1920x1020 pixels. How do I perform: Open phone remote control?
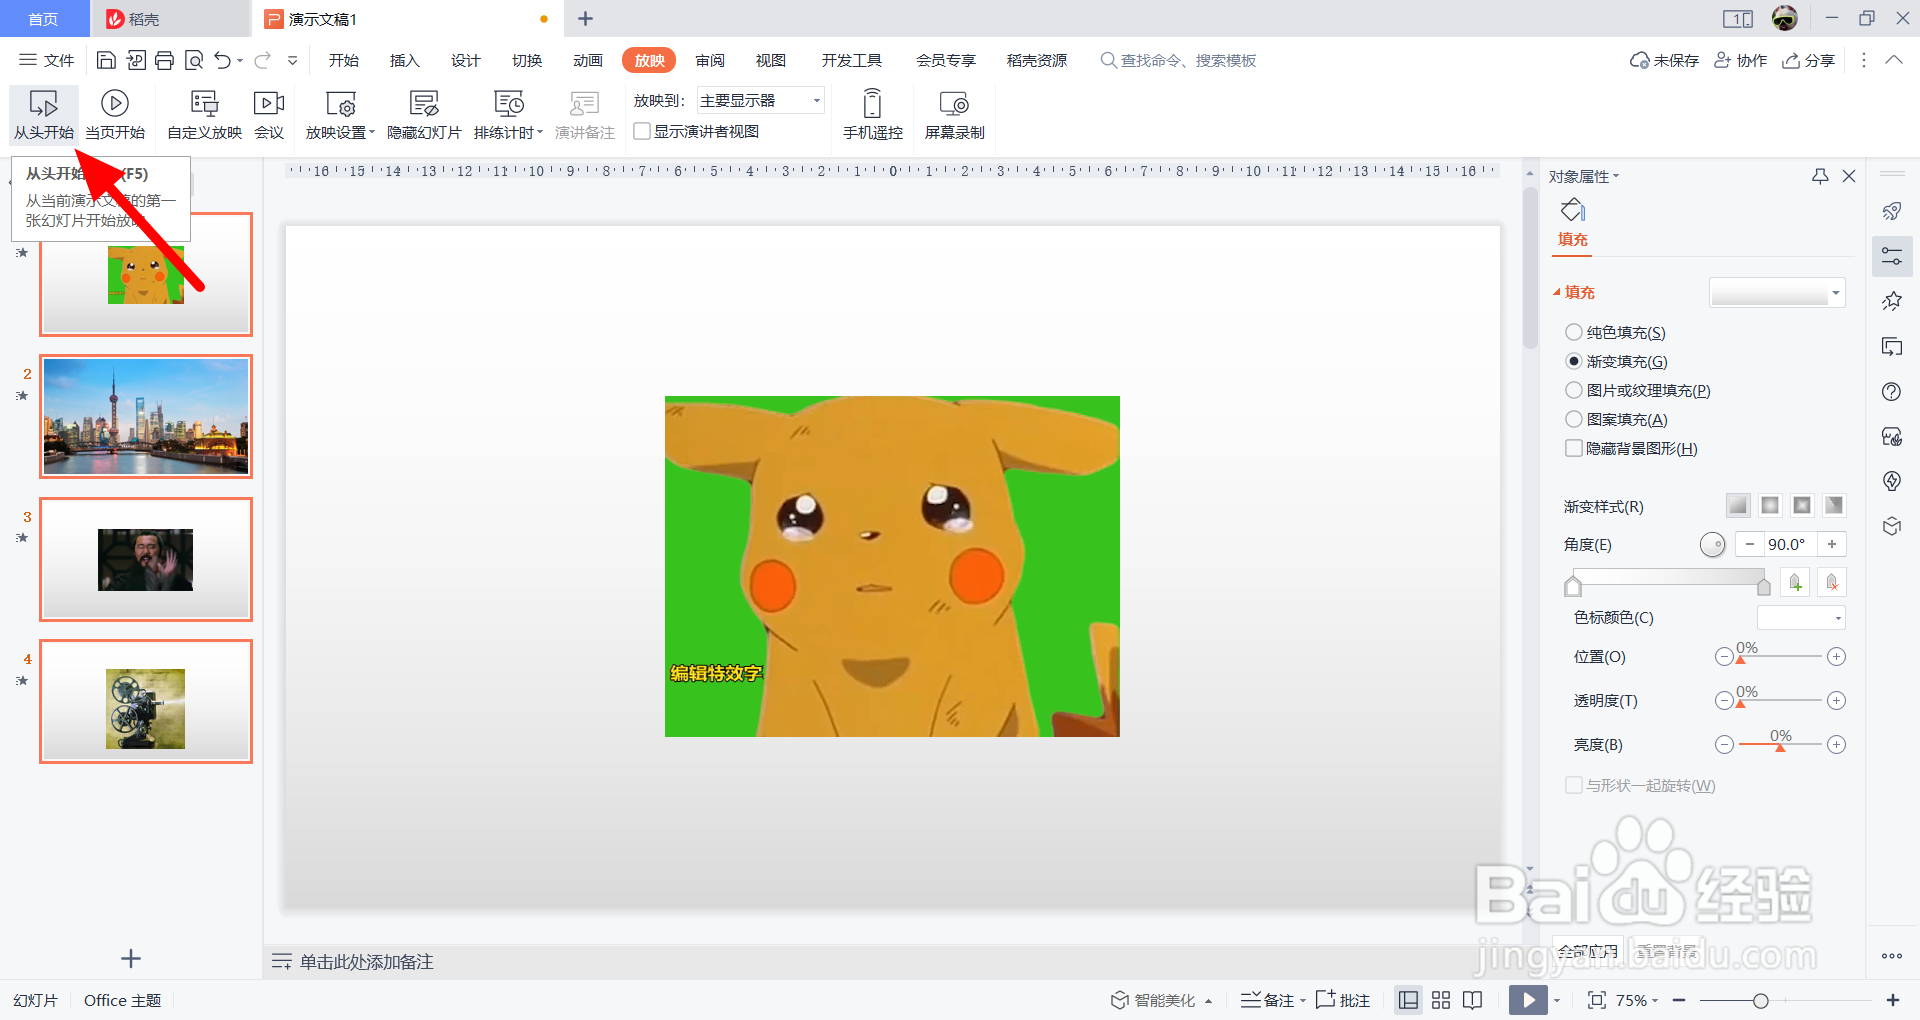coord(872,114)
